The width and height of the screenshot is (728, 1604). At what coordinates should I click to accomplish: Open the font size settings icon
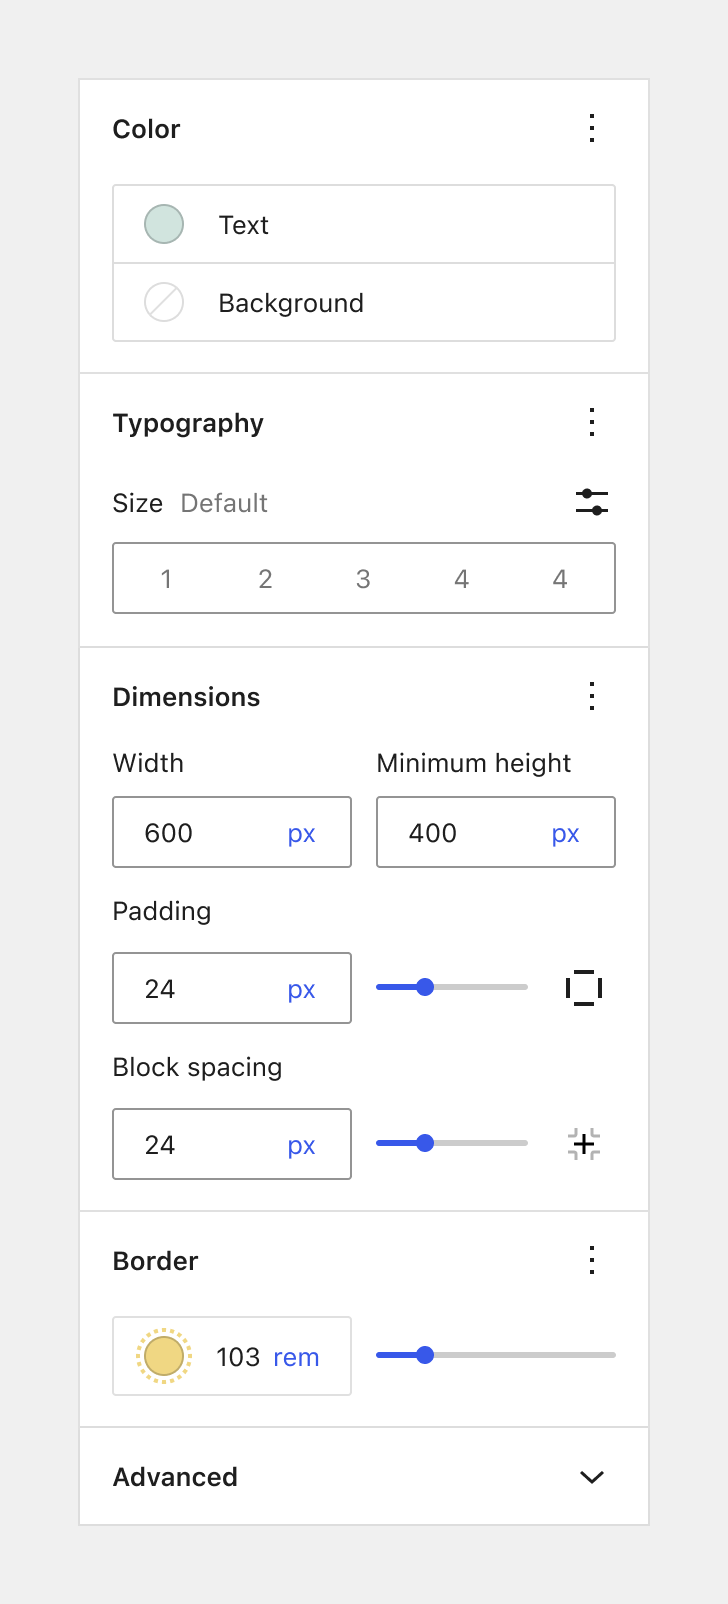point(591,502)
